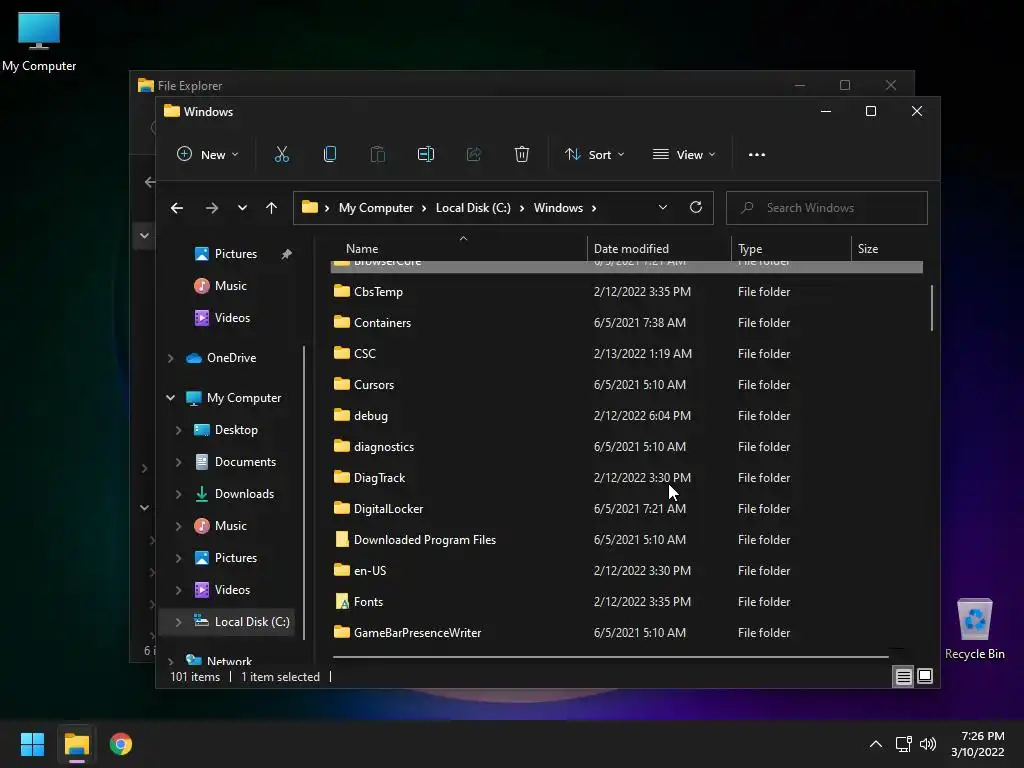Open the Sort dropdown menu

tap(594, 155)
